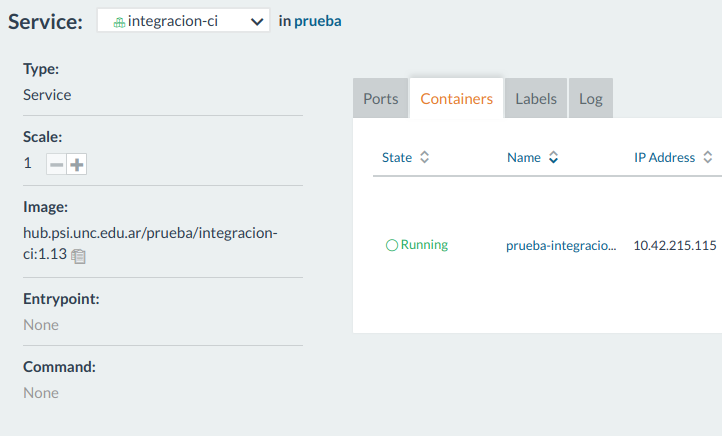Image resolution: width=722 pixels, height=436 pixels.
Task: Go to the prueba stack link
Action: [318, 21]
